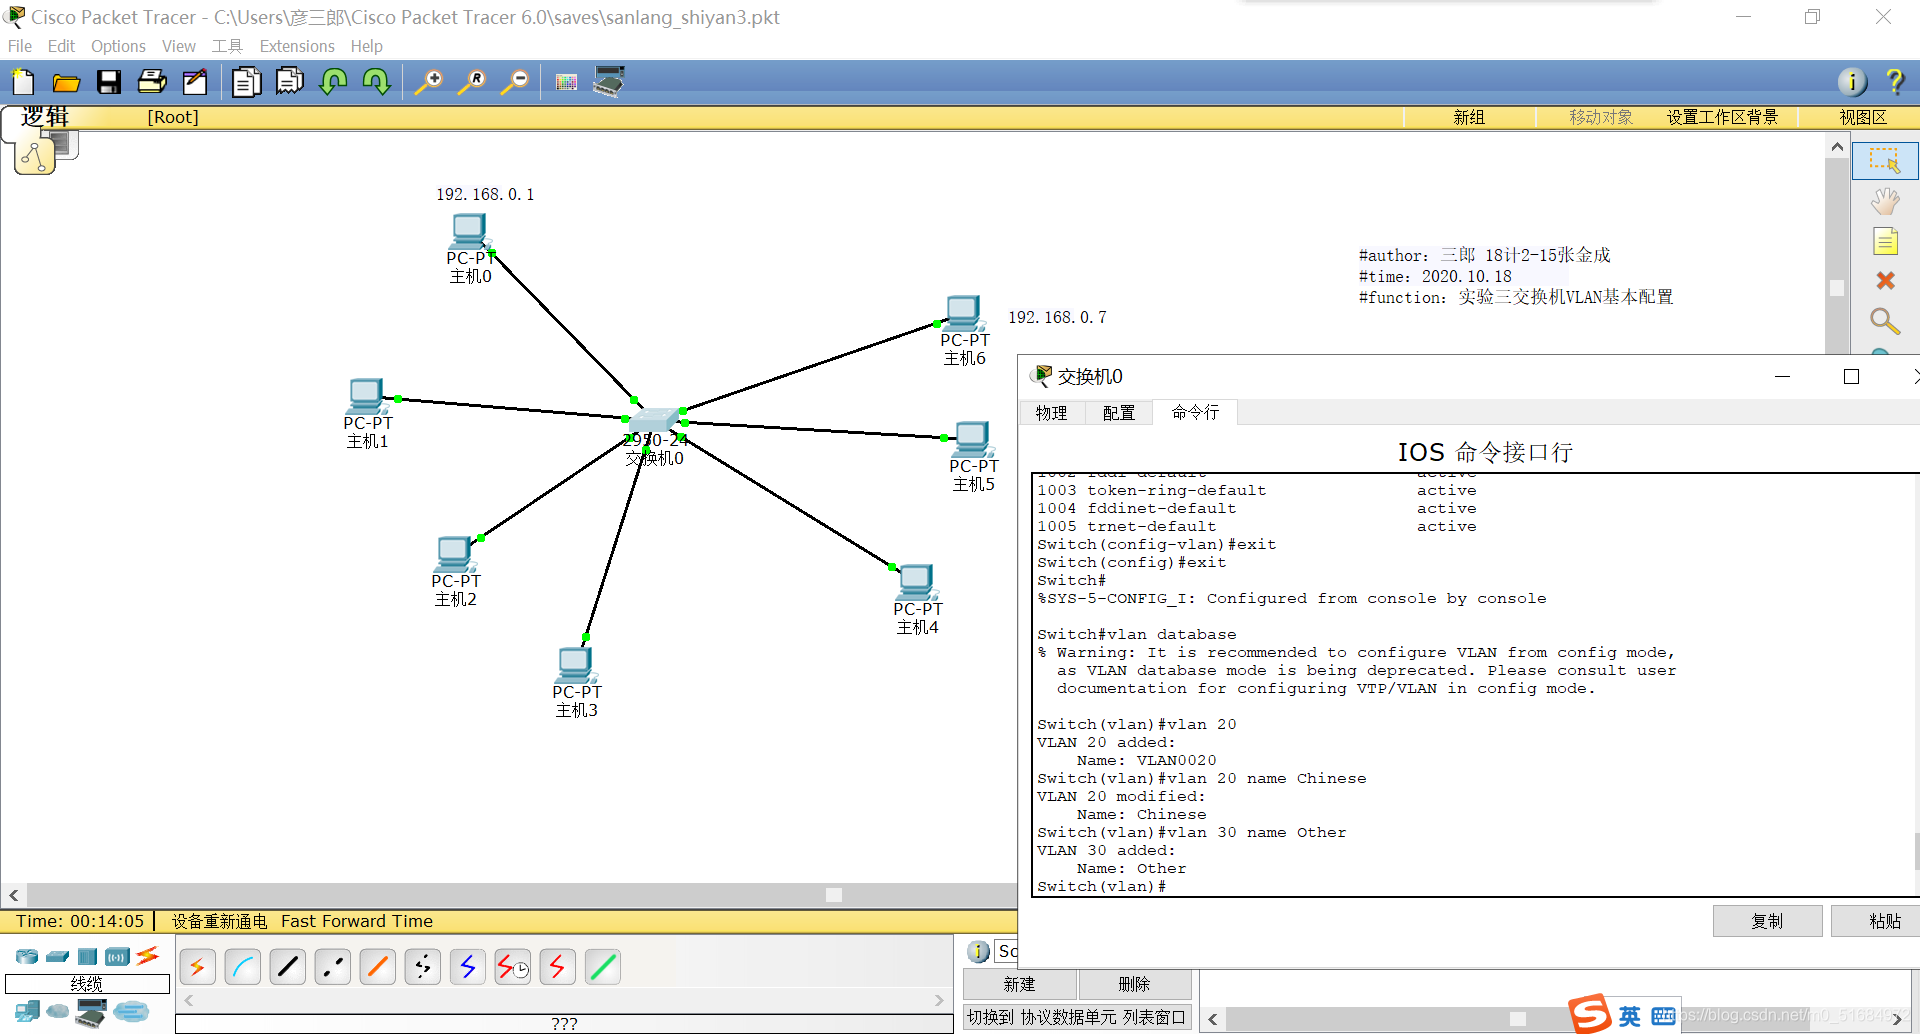
Task: Click the Paste toolbar icon
Action: pyautogui.click(x=290, y=81)
